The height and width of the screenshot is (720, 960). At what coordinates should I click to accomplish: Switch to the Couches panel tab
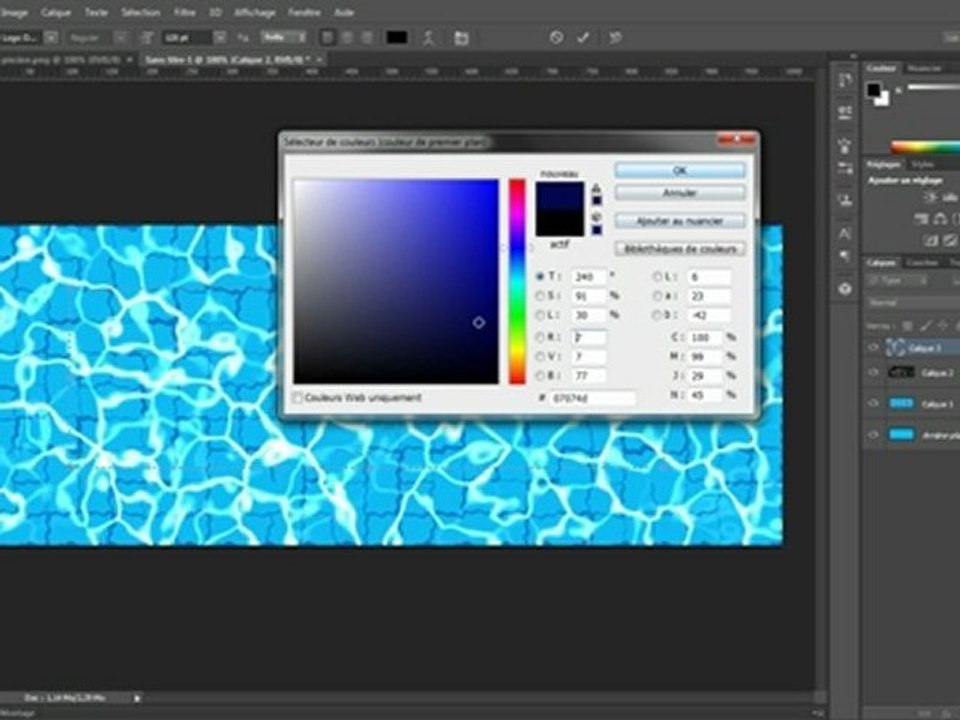click(x=922, y=263)
